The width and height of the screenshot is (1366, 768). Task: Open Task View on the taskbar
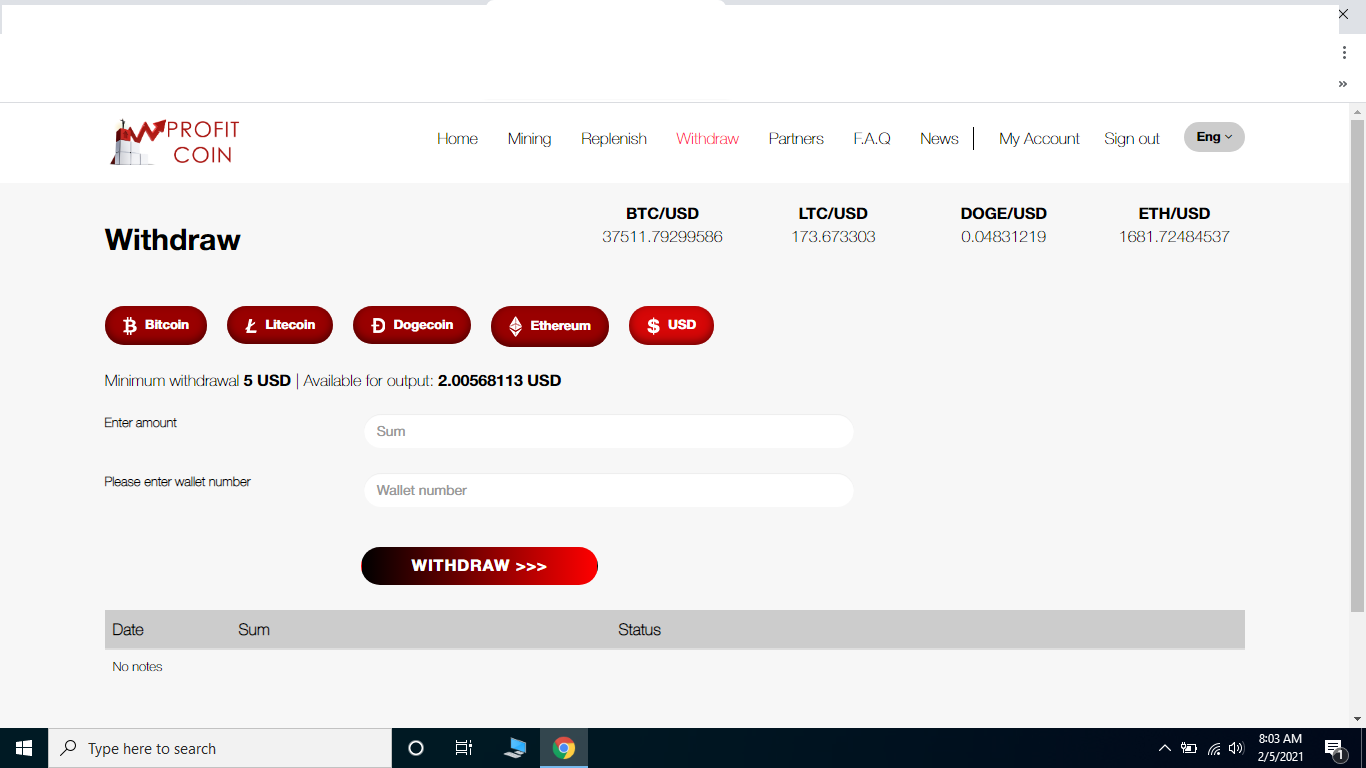pos(464,748)
